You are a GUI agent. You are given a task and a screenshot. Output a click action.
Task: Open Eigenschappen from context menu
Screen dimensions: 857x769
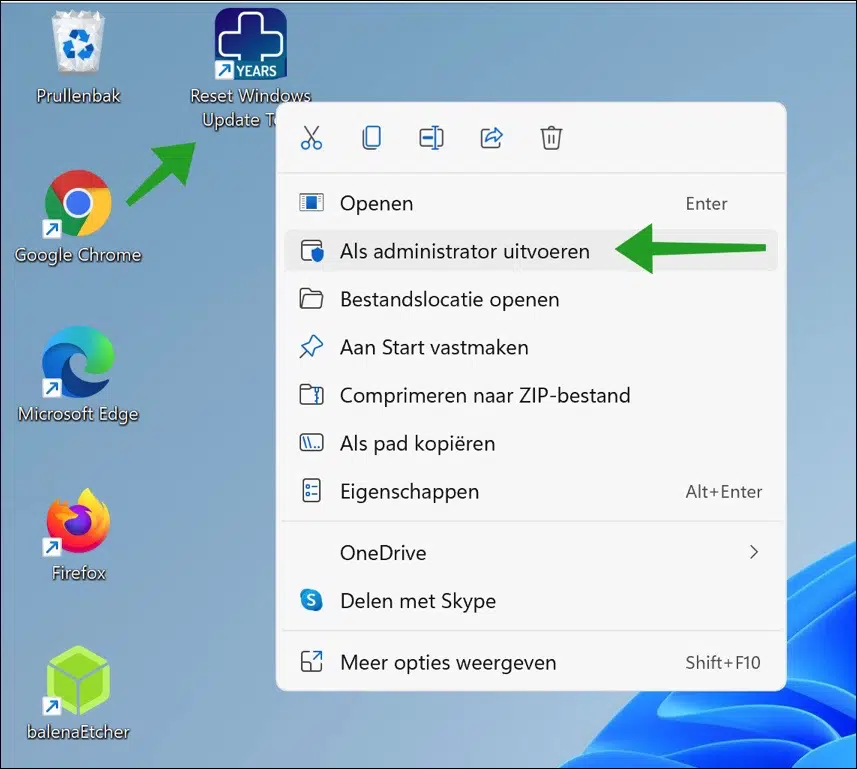pyautogui.click(x=531, y=492)
